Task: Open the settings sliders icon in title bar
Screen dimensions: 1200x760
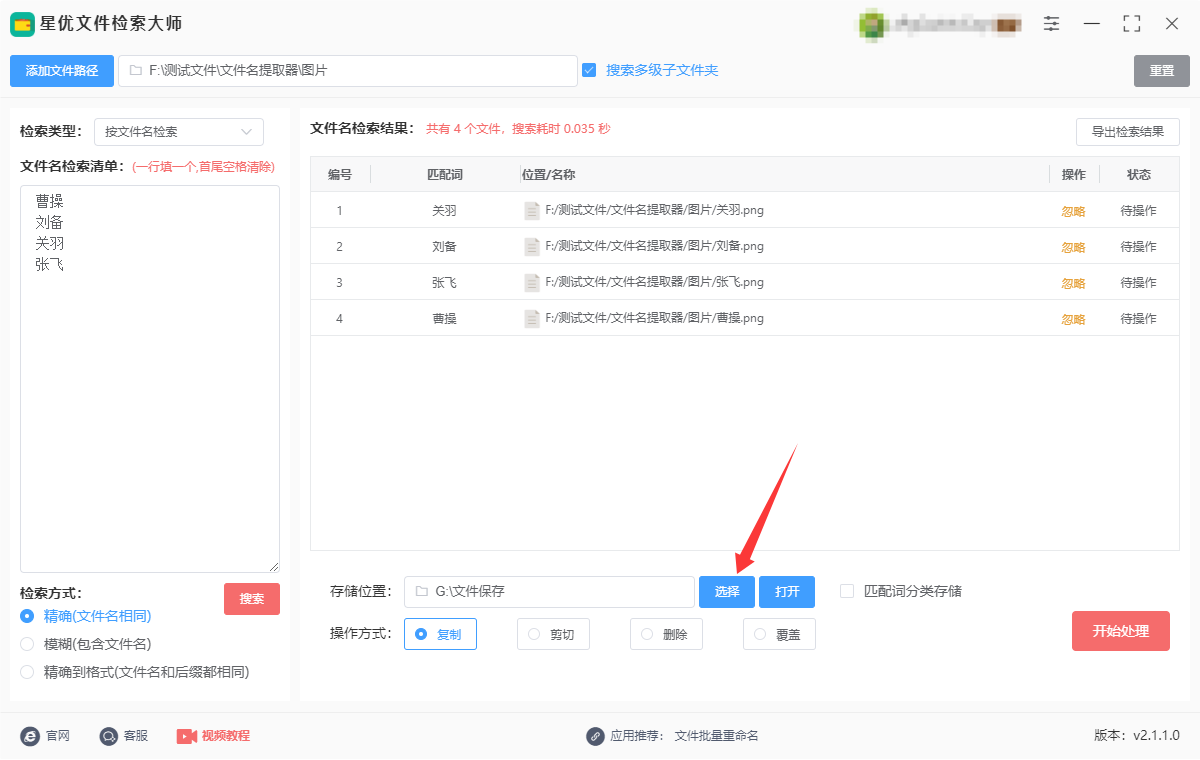Action: [x=1052, y=24]
